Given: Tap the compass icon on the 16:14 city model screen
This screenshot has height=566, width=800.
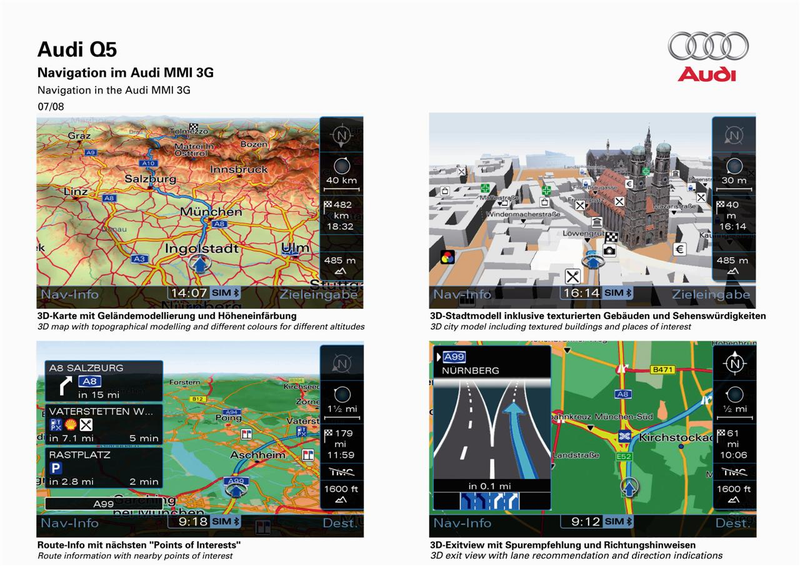Looking at the screenshot, I should click(x=734, y=136).
